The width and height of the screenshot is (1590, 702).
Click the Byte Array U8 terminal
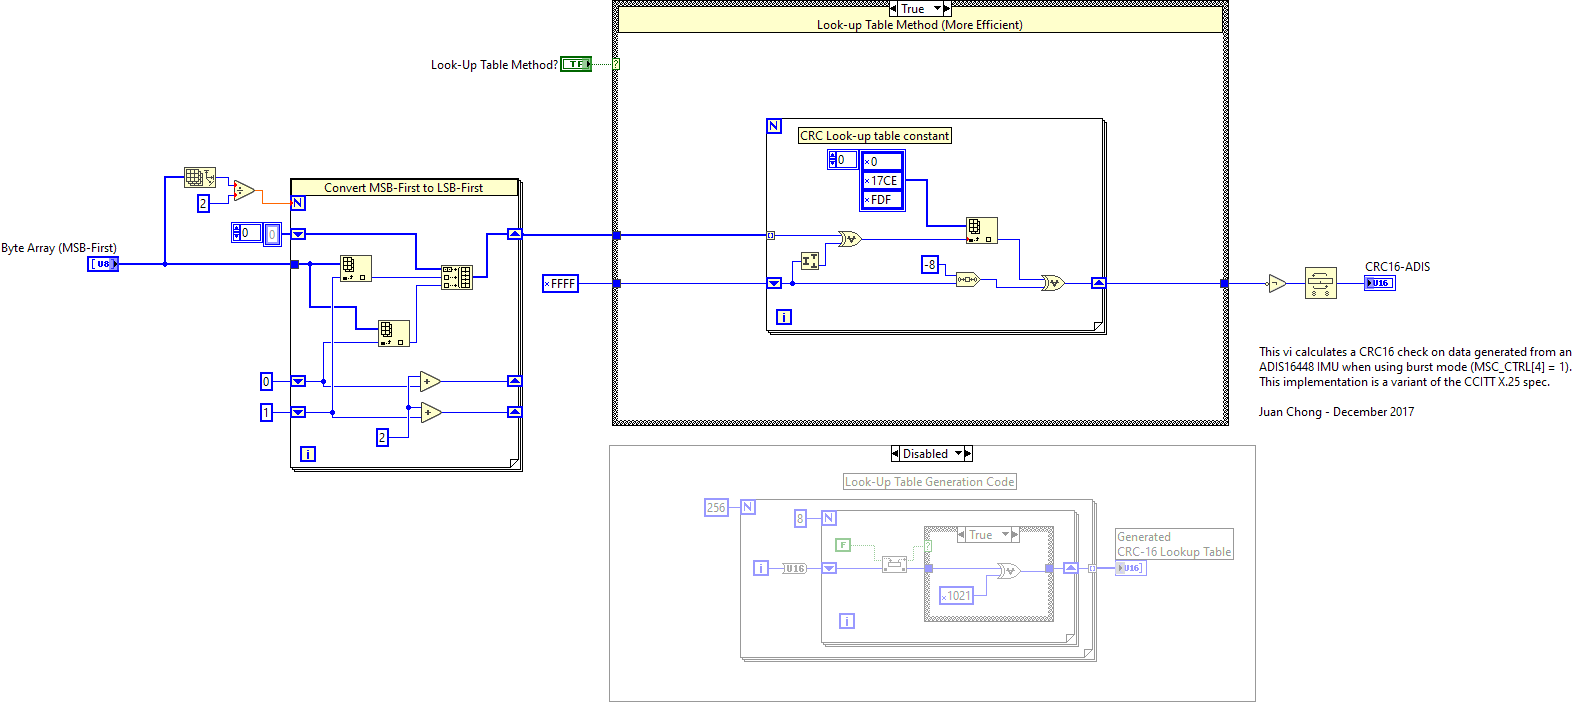pos(103,264)
